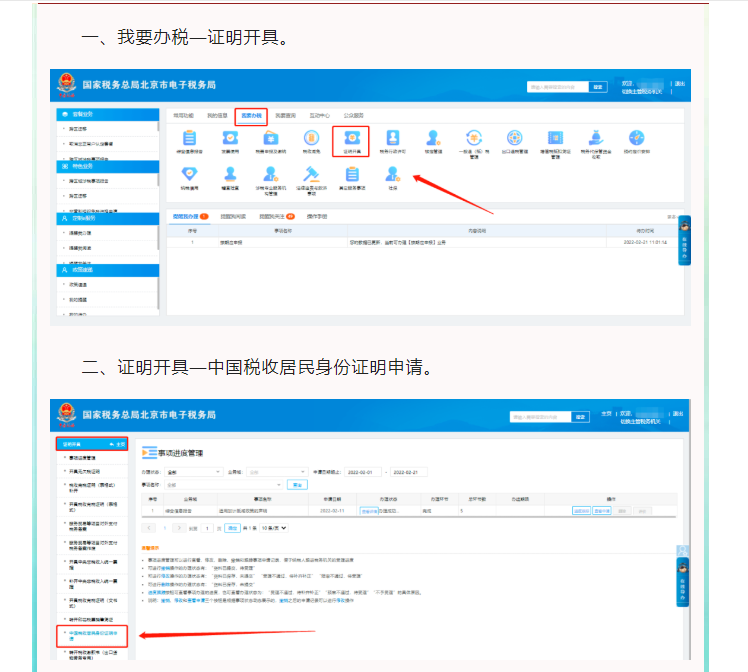Open floating customer service avatar in upper screenshot

click(x=685, y=226)
